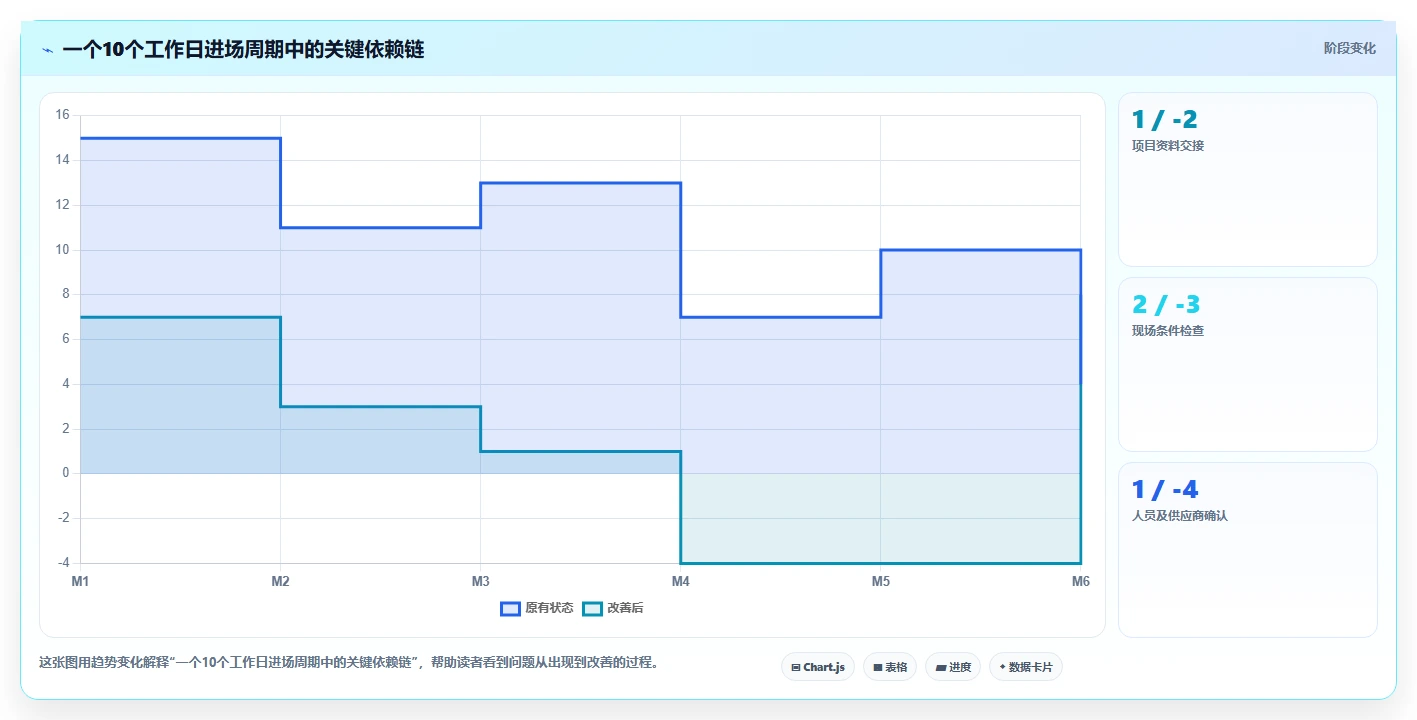This screenshot has height=720, width=1417.
Task: Click the 进度 tag chip
Action: [x=953, y=667]
